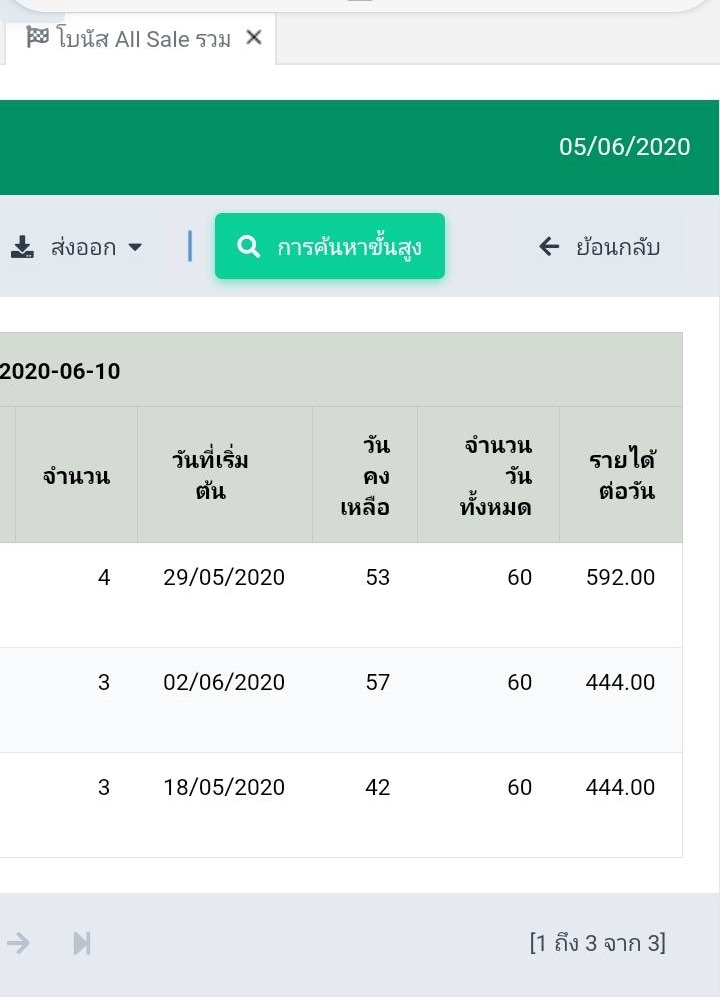720x1003 pixels.
Task: Click the magnifier icon in search button
Action: 248,246
